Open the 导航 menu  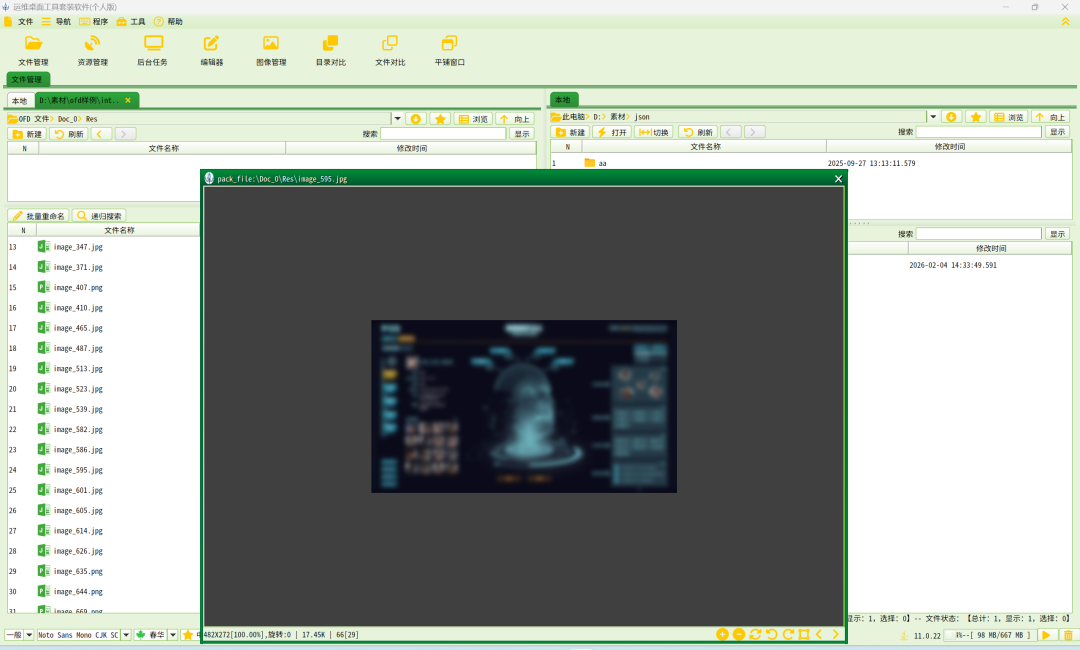pos(56,21)
